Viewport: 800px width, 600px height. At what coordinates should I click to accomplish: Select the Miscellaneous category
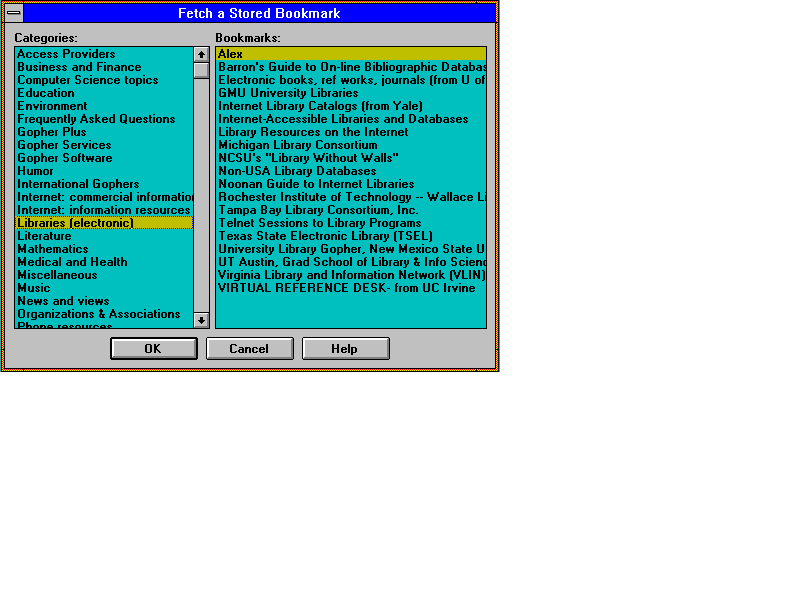pyautogui.click(x=104, y=275)
